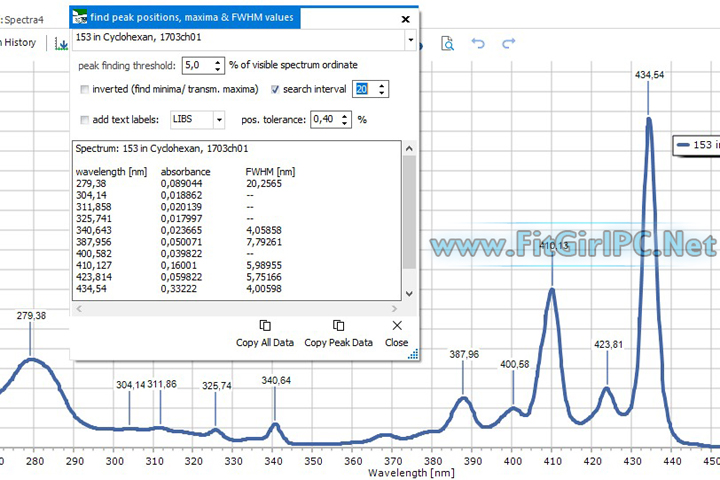The height and width of the screenshot is (480, 720).
Task: Open the LIBS text labels dropdown
Action: coord(218,119)
